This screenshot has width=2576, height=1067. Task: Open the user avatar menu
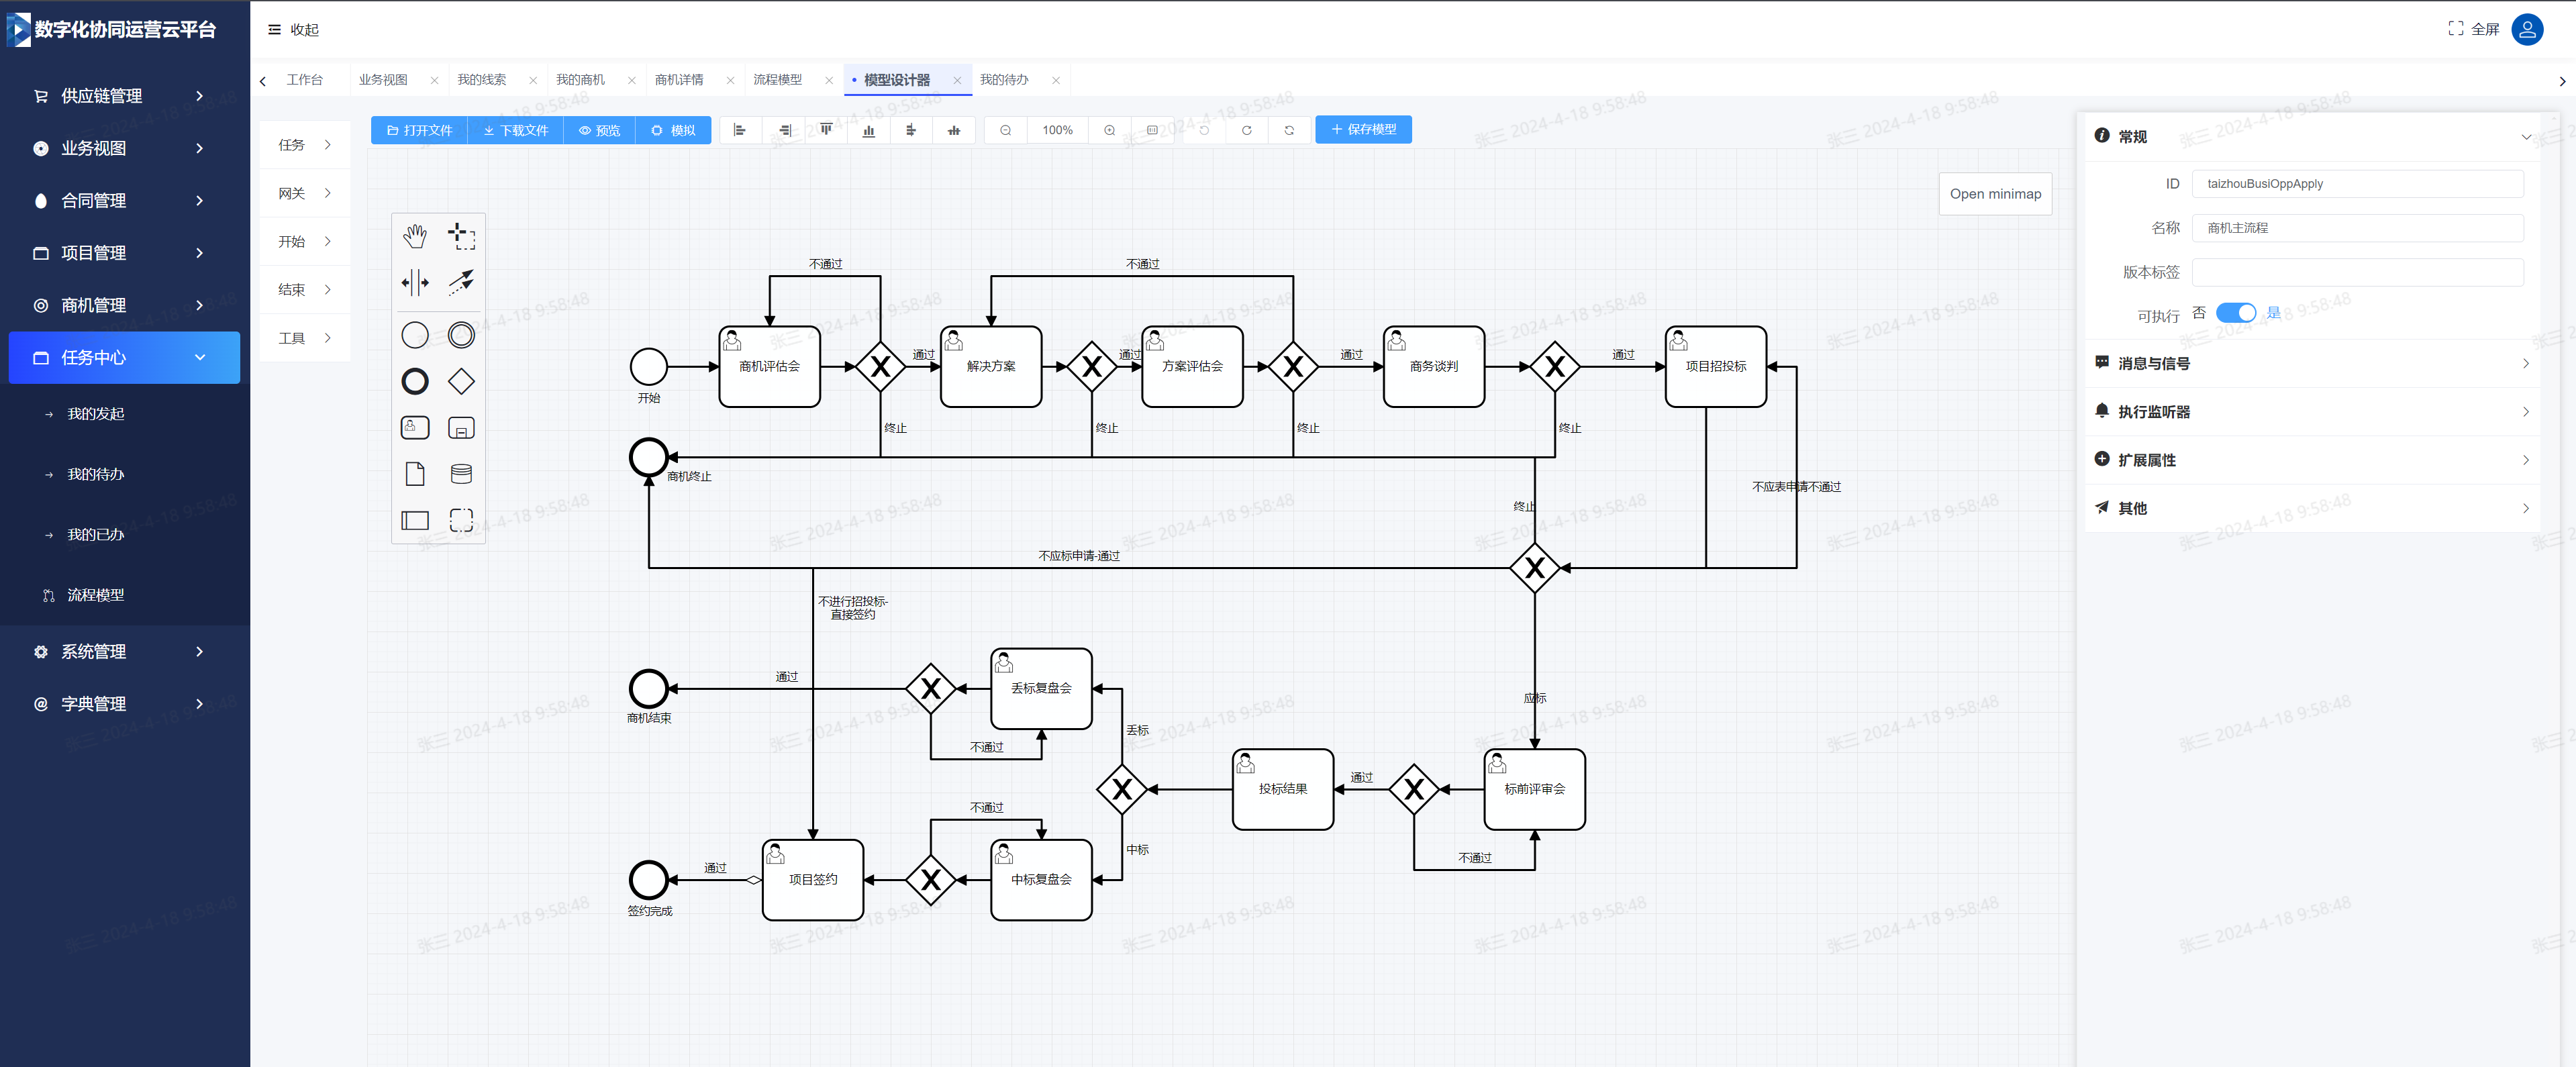2527,29
